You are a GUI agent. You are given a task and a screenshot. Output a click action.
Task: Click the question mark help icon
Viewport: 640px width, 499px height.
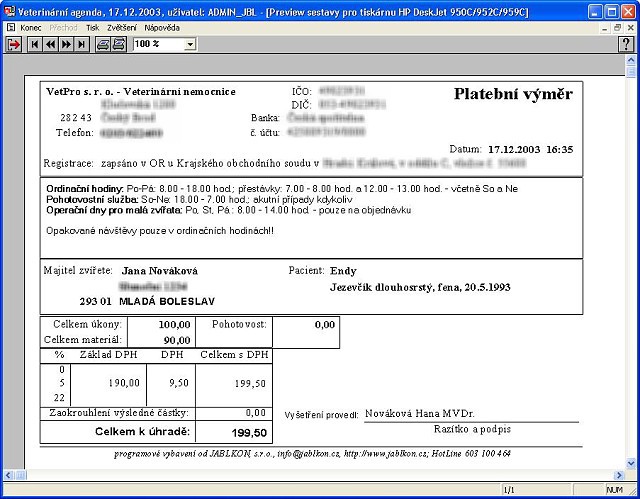626,44
